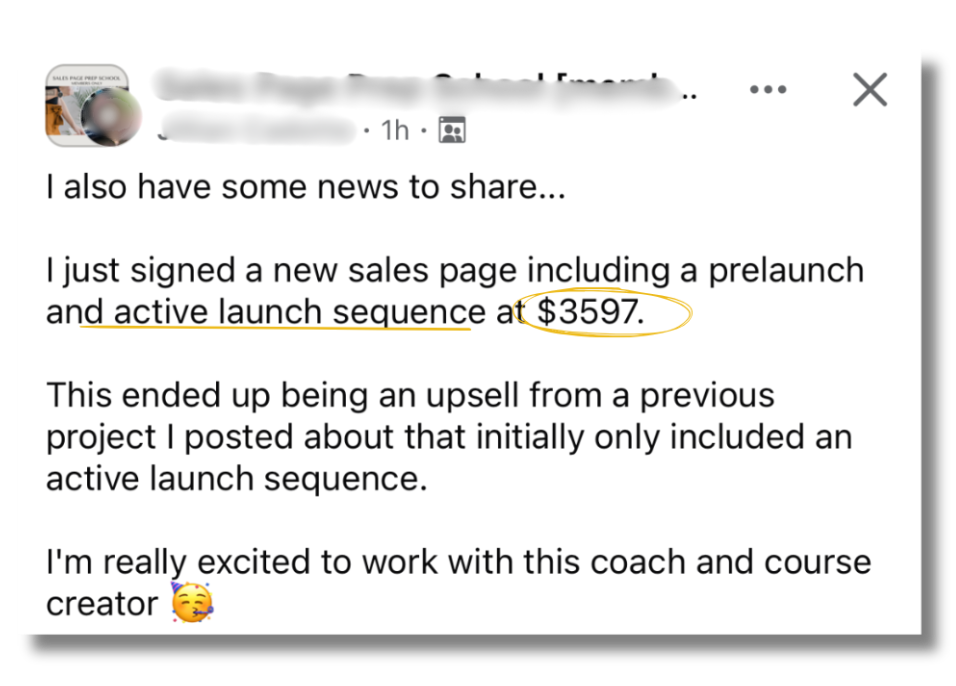Click the "This ended up being an upsell" line
The height and width of the screenshot is (686, 956).
410,395
